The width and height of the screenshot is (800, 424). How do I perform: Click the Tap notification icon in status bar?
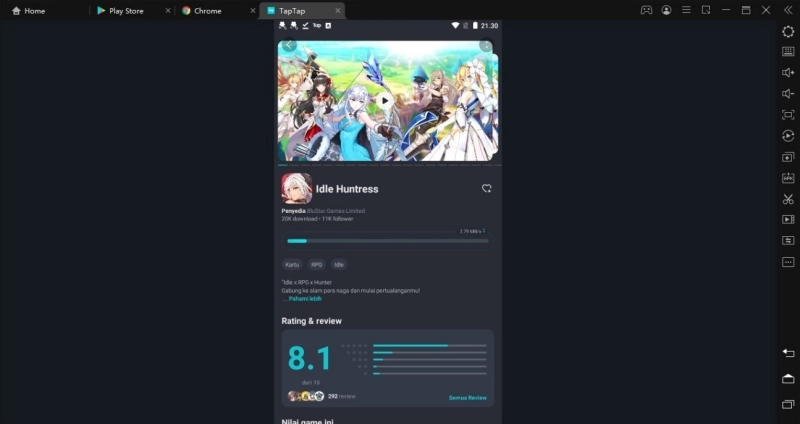317,26
